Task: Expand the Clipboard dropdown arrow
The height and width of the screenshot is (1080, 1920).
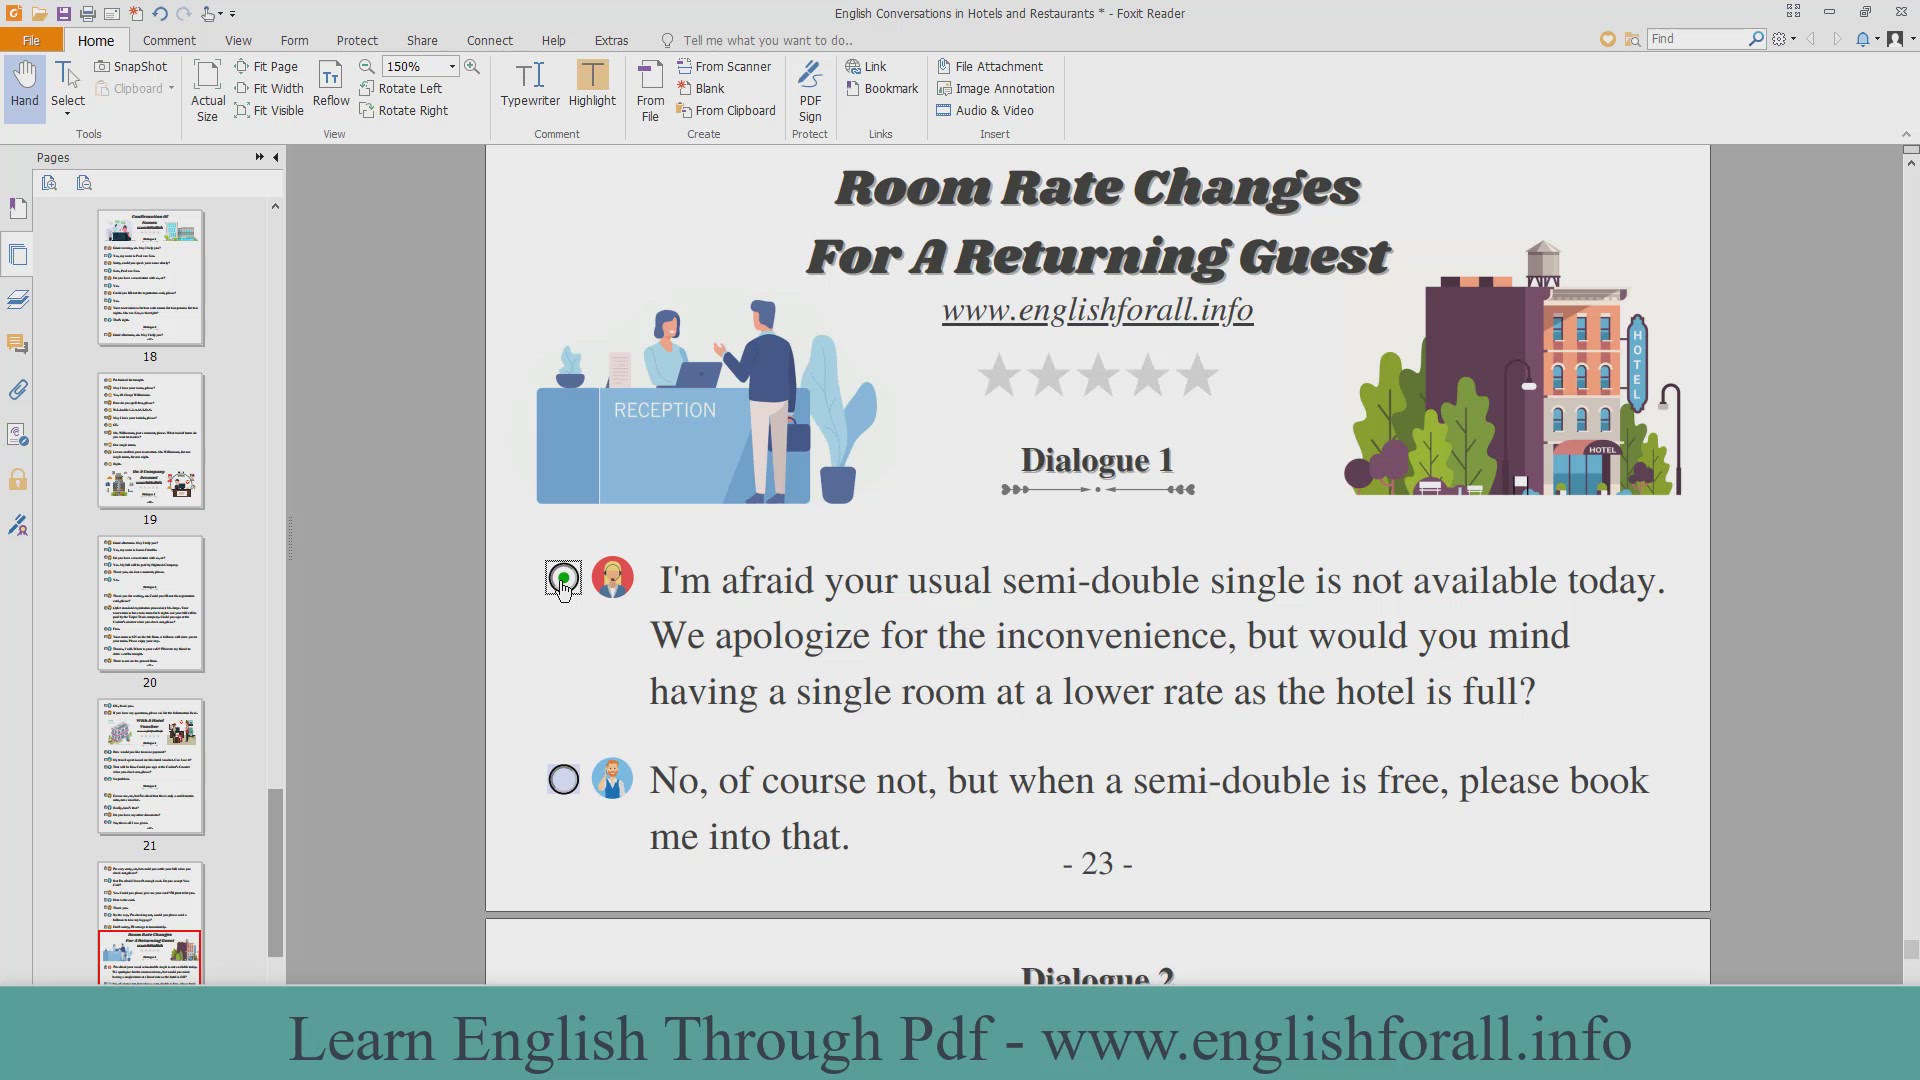Action: (171, 88)
